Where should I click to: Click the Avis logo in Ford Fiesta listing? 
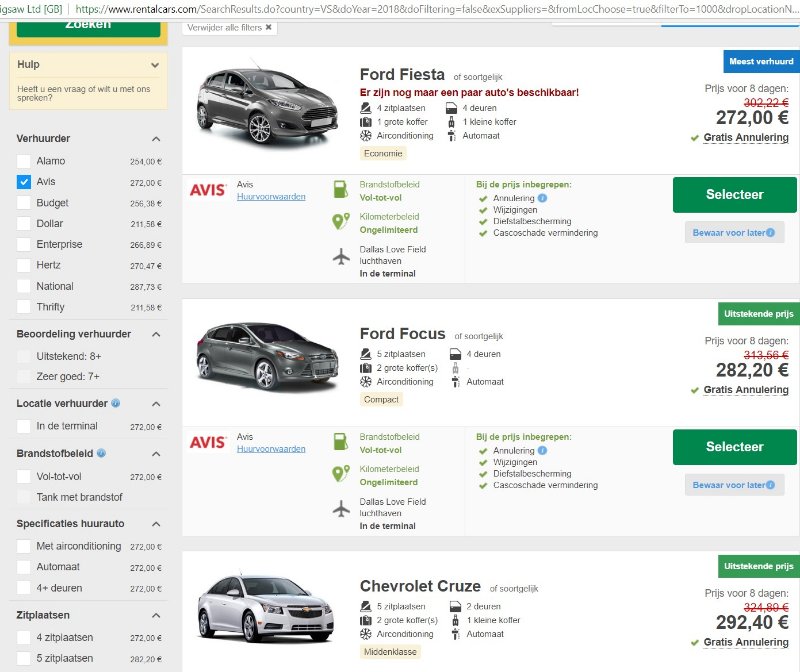tap(207, 190)
